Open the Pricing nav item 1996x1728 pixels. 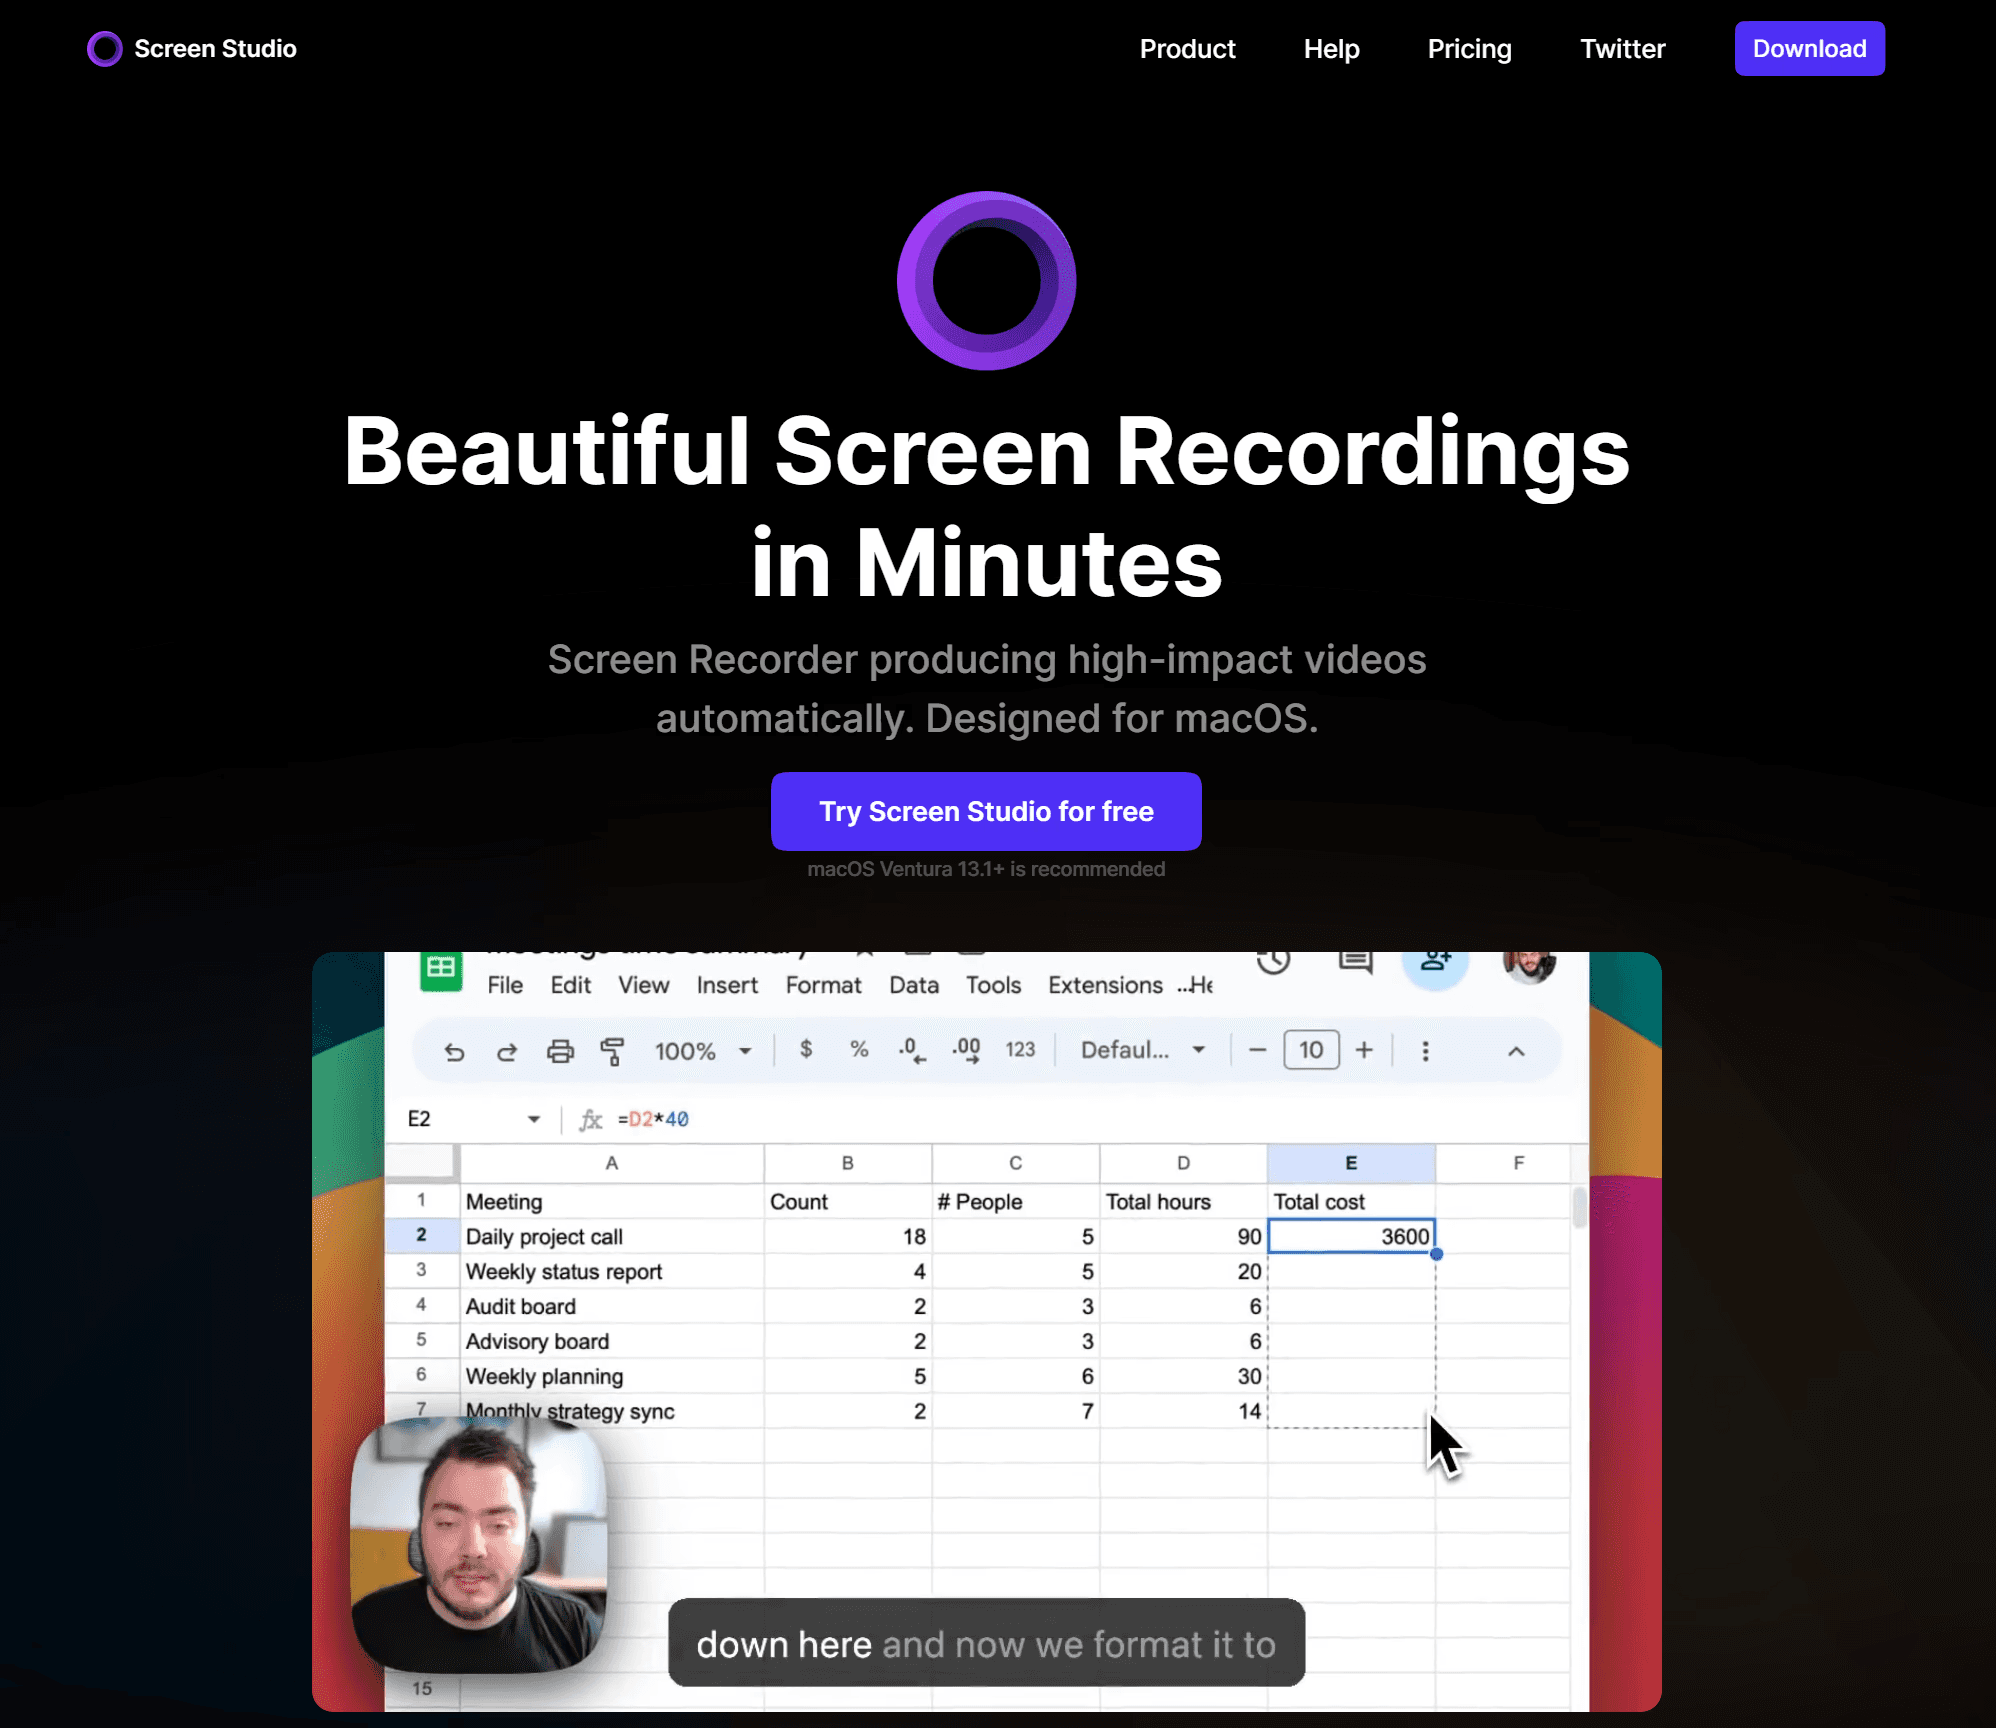(1469, 48)
